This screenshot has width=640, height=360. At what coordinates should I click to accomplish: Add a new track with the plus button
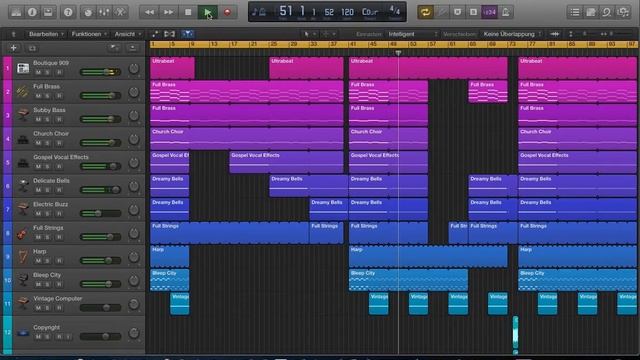(x=13, y=48)
